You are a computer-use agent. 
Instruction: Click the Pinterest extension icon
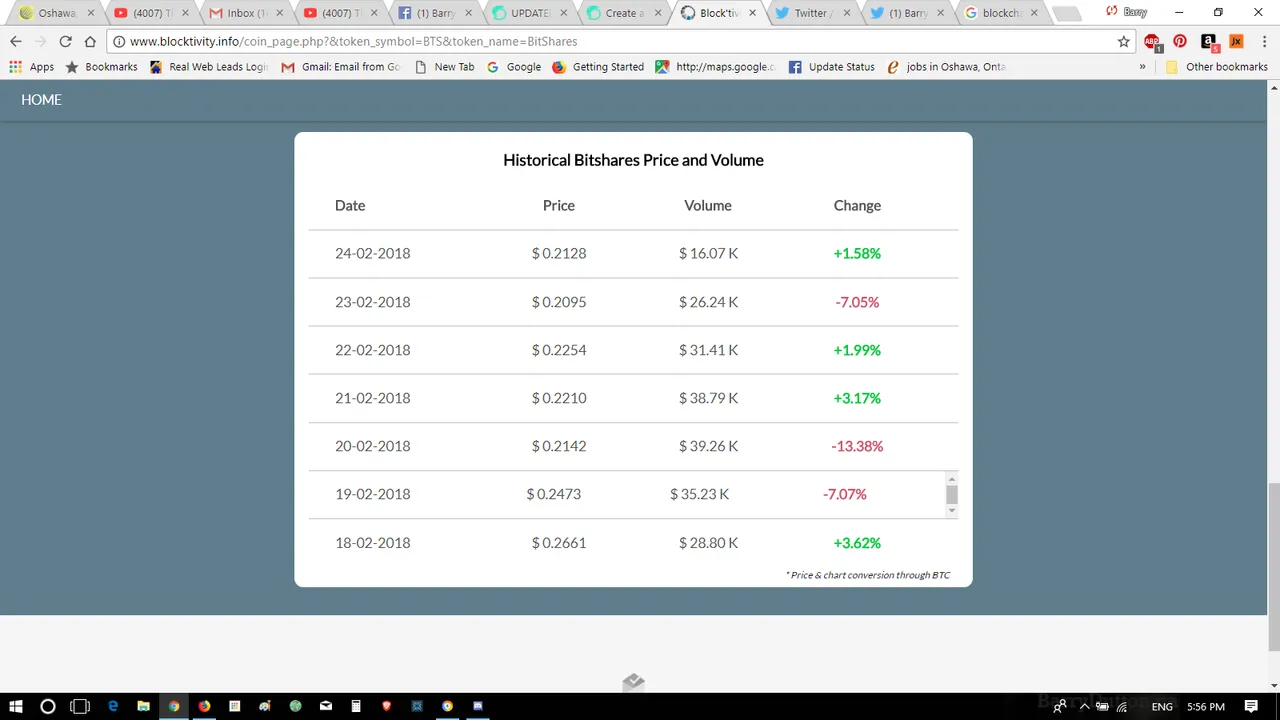(1180, 41)
